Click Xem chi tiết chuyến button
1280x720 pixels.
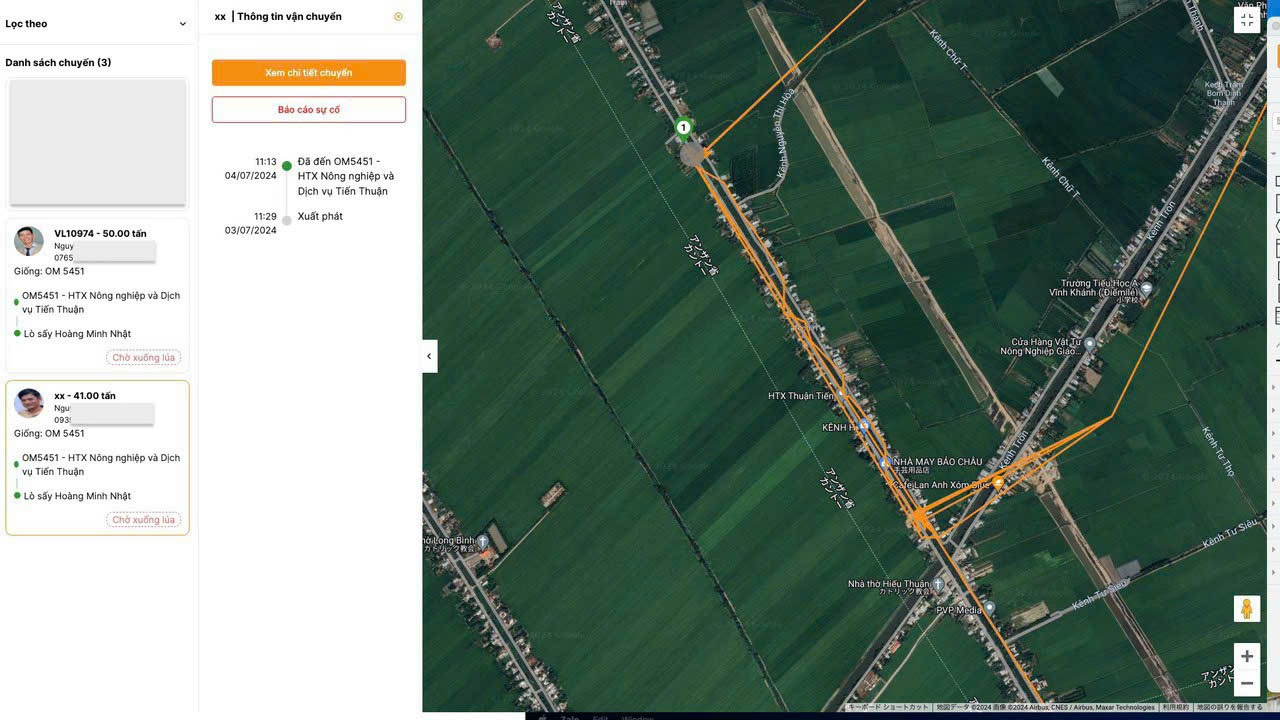[308, 73]
